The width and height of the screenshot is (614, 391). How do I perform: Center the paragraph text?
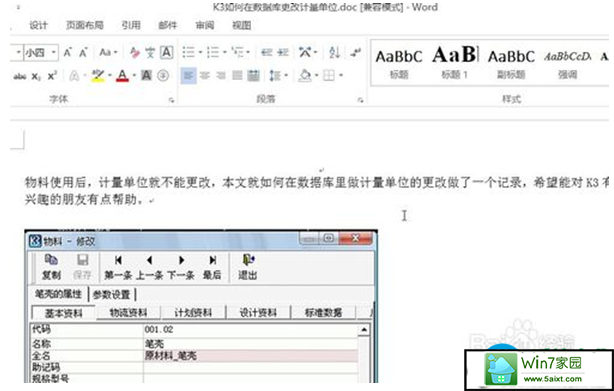205,75
